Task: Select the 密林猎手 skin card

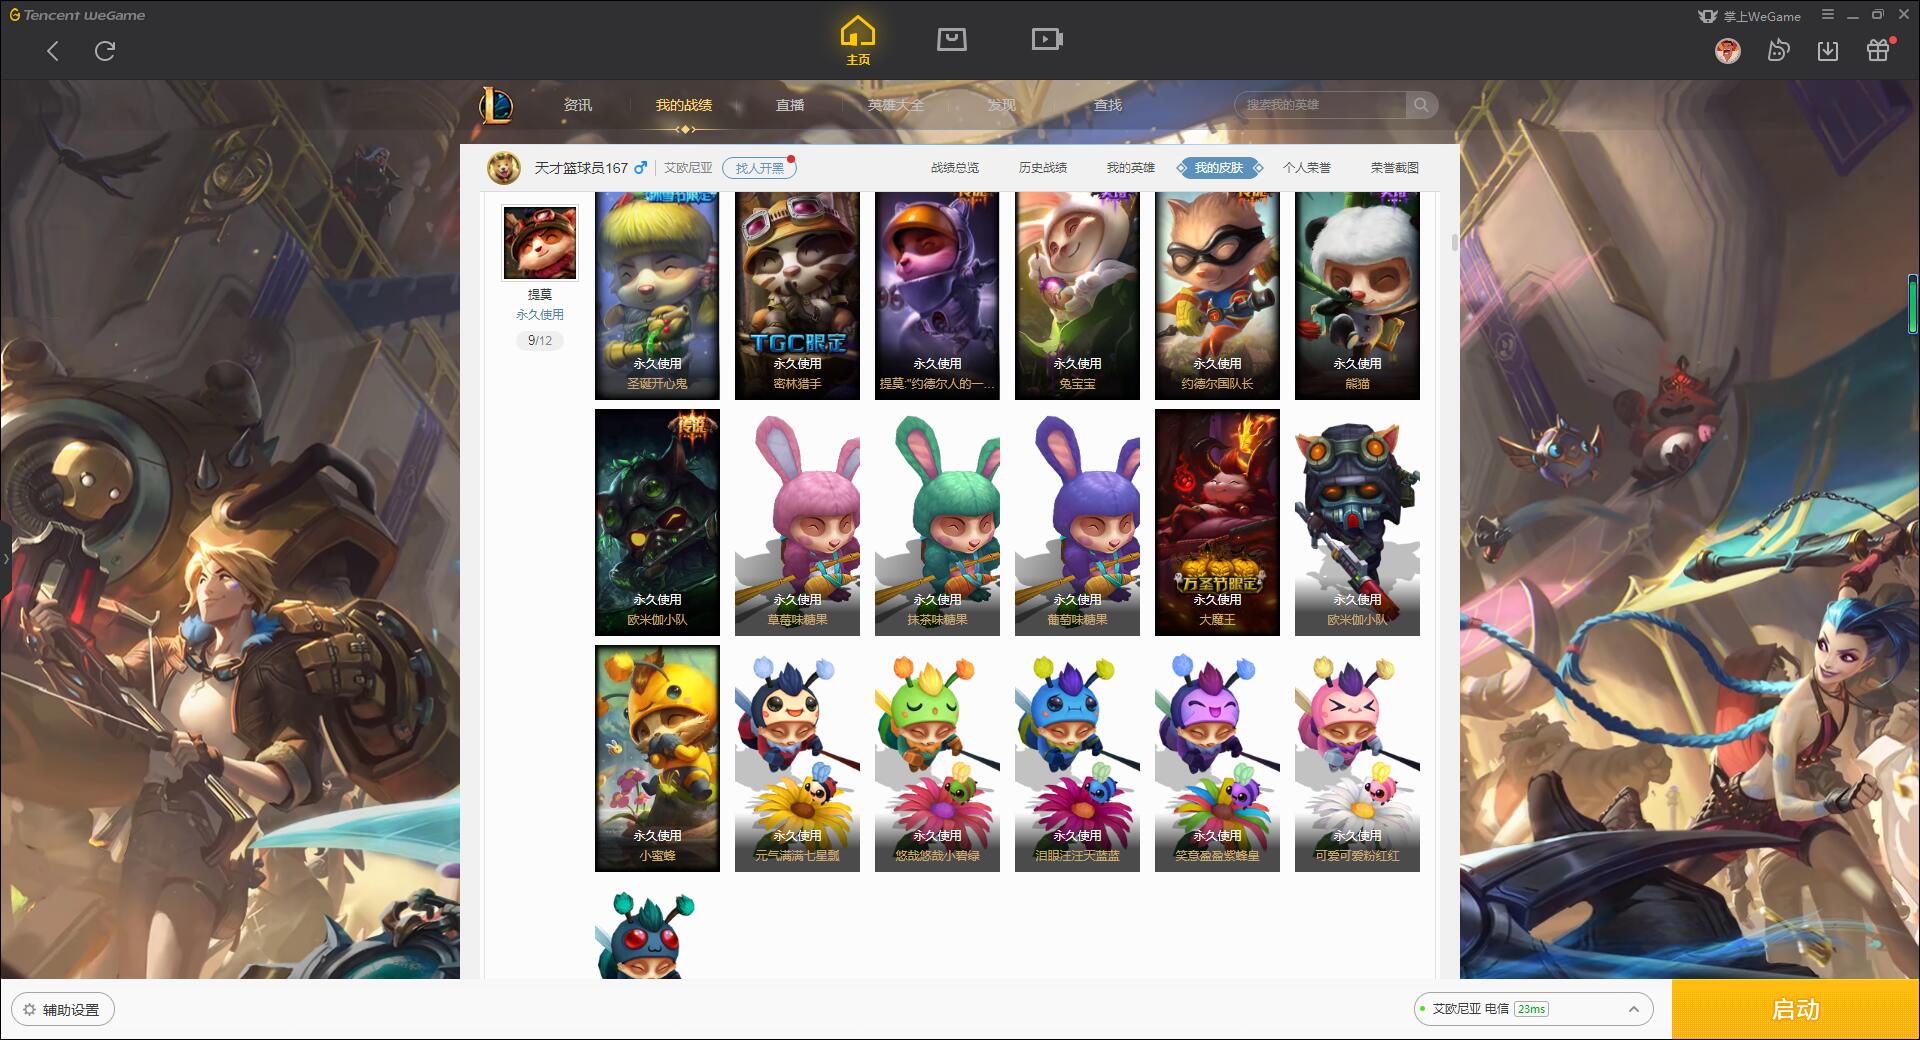Action: pyautogui.click(x=797, y=296)
